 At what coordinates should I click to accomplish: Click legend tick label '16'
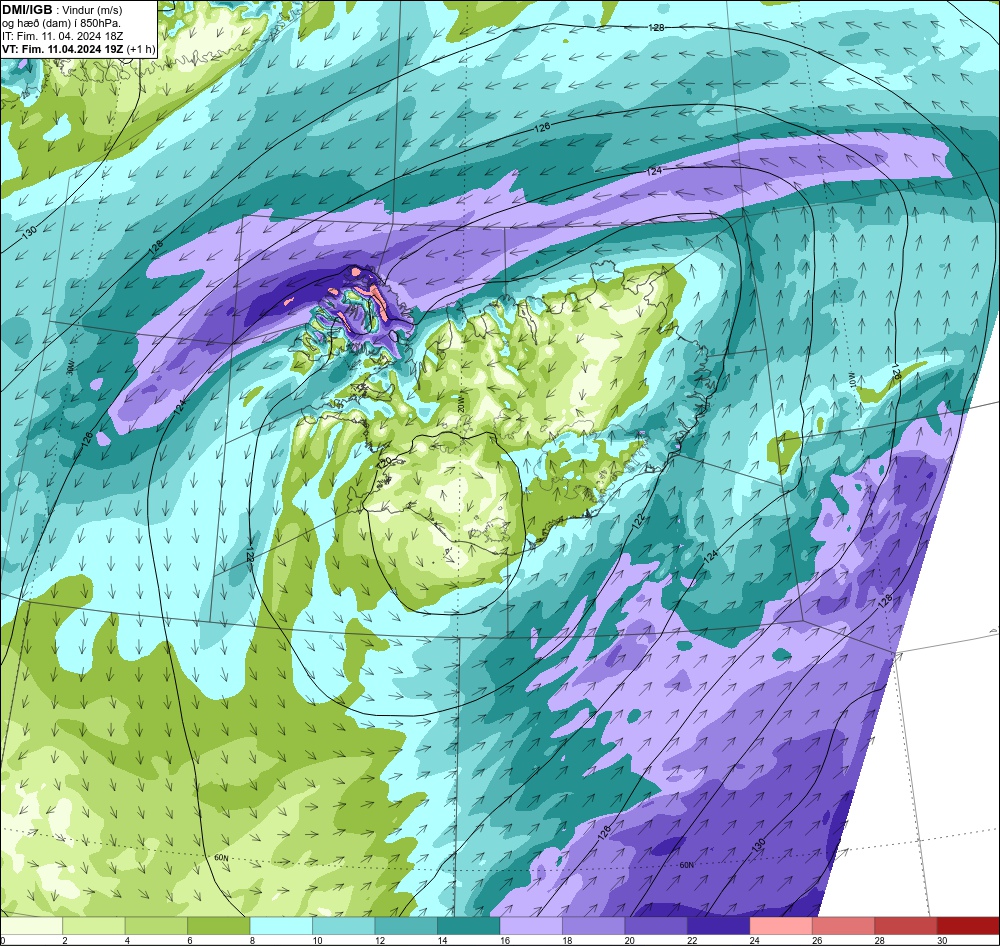pos(504,940)
